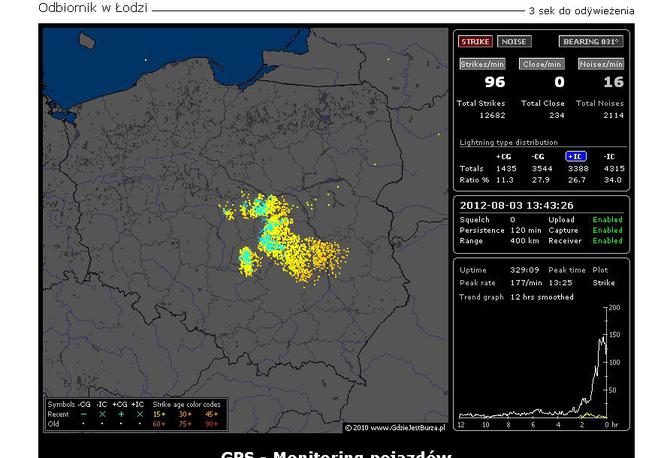Click the 45+ strike age color code
Viewport: 664px width, 458px height.
pos(211,414)
